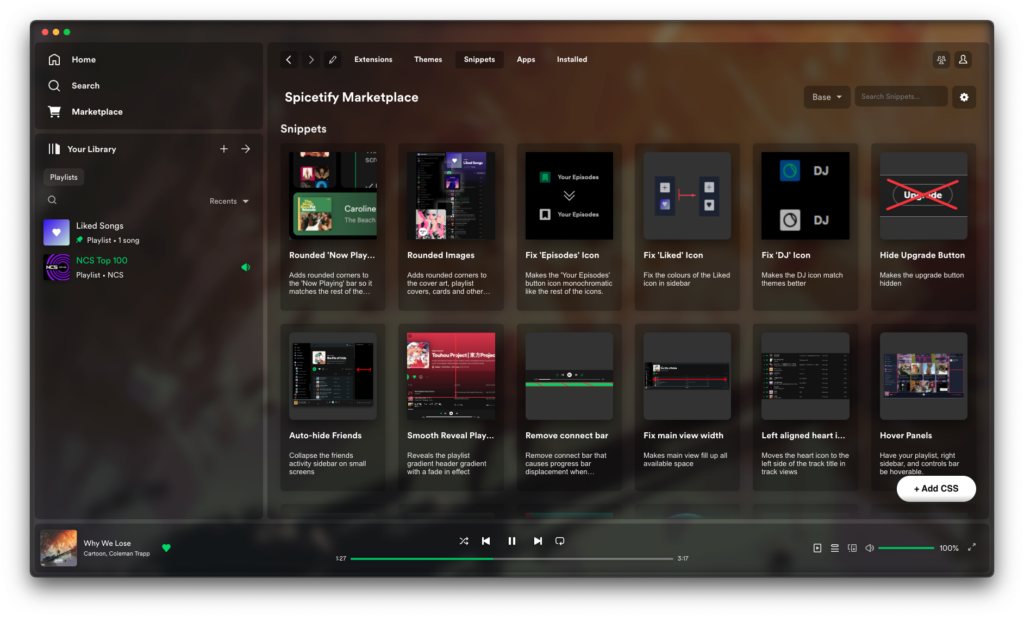1024x617 pixels.
Task: Toggle shuffle playback
Action: 464,541
